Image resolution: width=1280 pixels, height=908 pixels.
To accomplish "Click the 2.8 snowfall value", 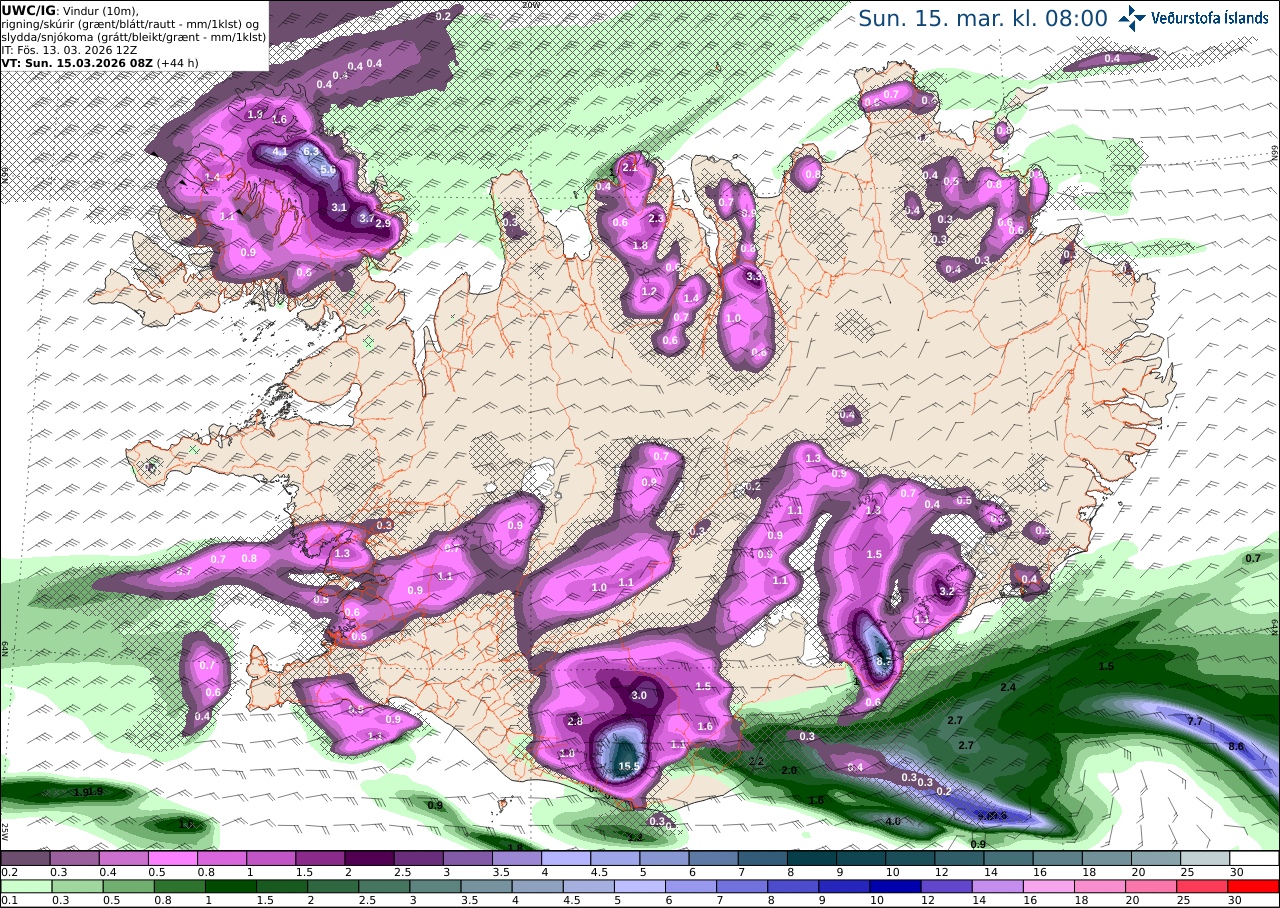I will click(x=574, y=721).
